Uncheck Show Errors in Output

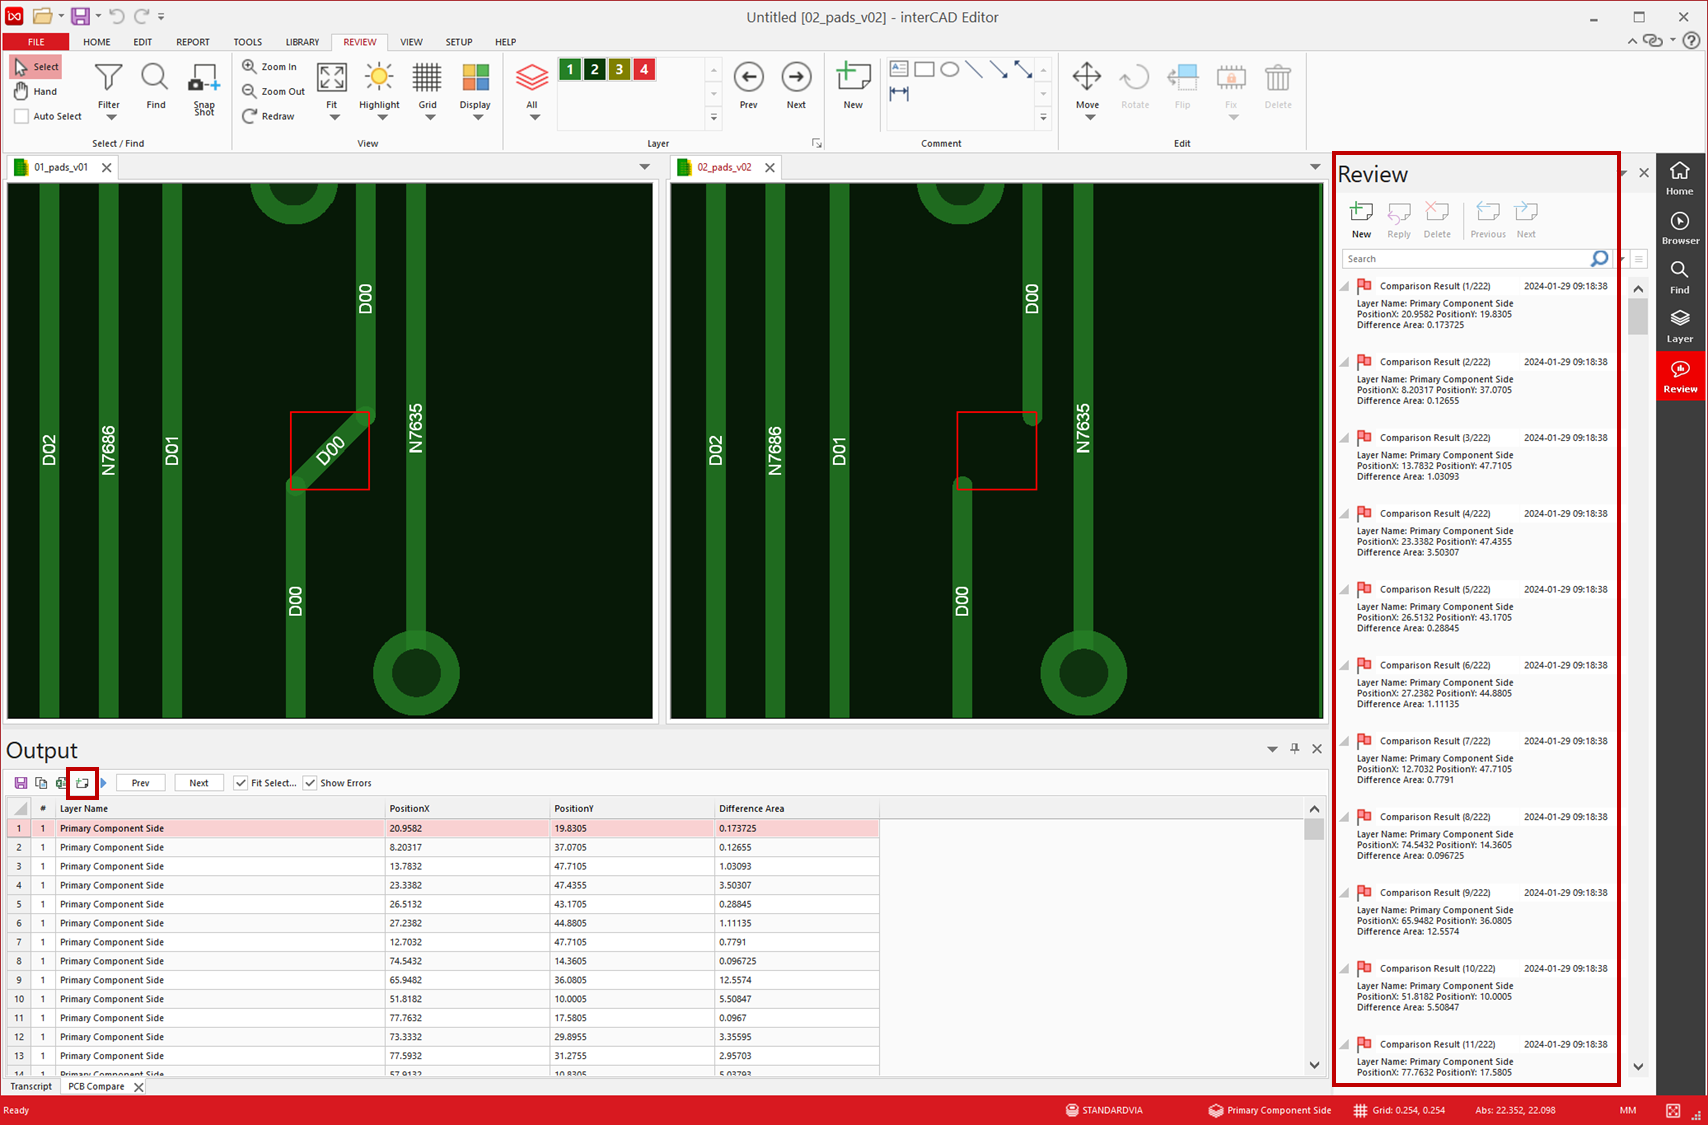click(310, 783)
